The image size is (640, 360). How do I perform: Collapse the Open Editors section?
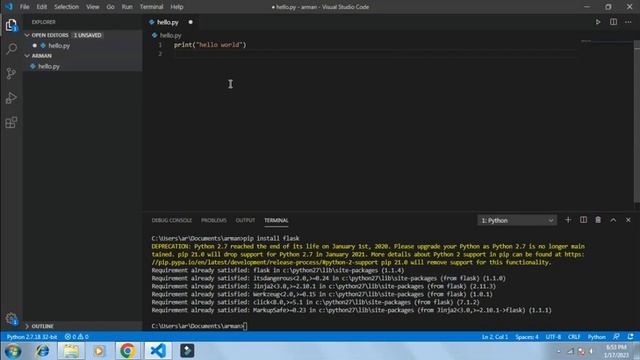click(x=27, y=35)
